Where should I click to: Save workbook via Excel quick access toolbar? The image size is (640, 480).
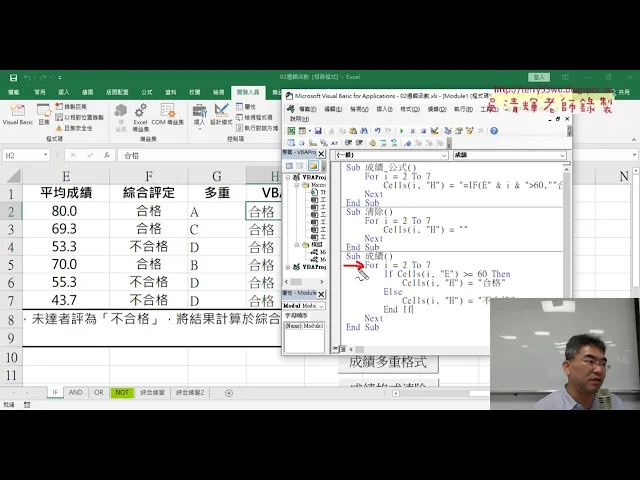pyautogui.click(x=13, y=78)
